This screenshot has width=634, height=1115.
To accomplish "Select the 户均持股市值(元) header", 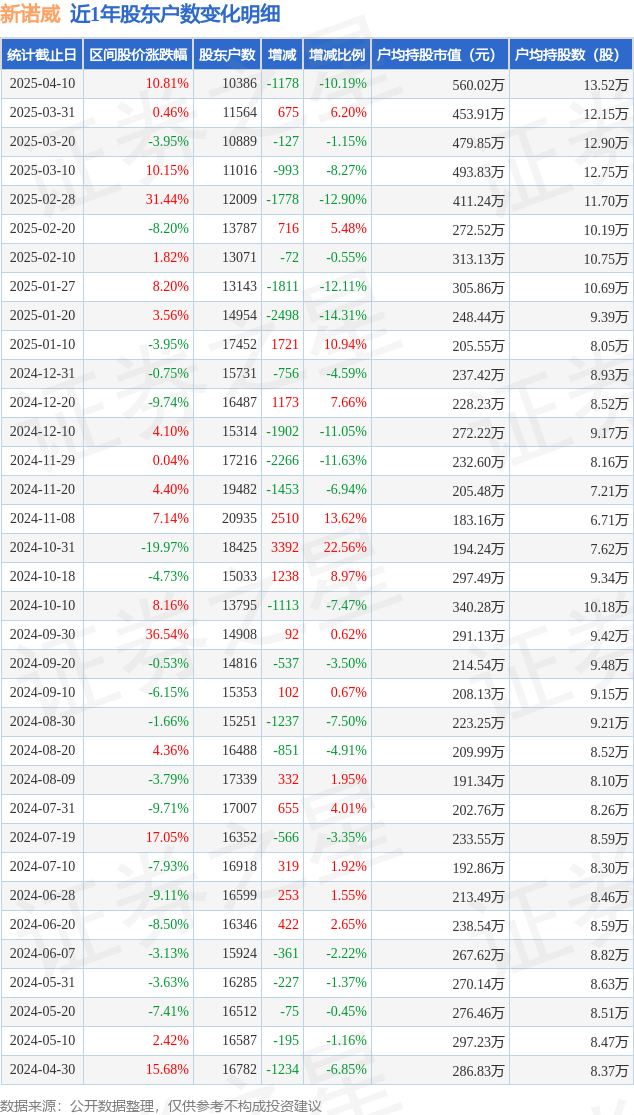I will point(441,55).
